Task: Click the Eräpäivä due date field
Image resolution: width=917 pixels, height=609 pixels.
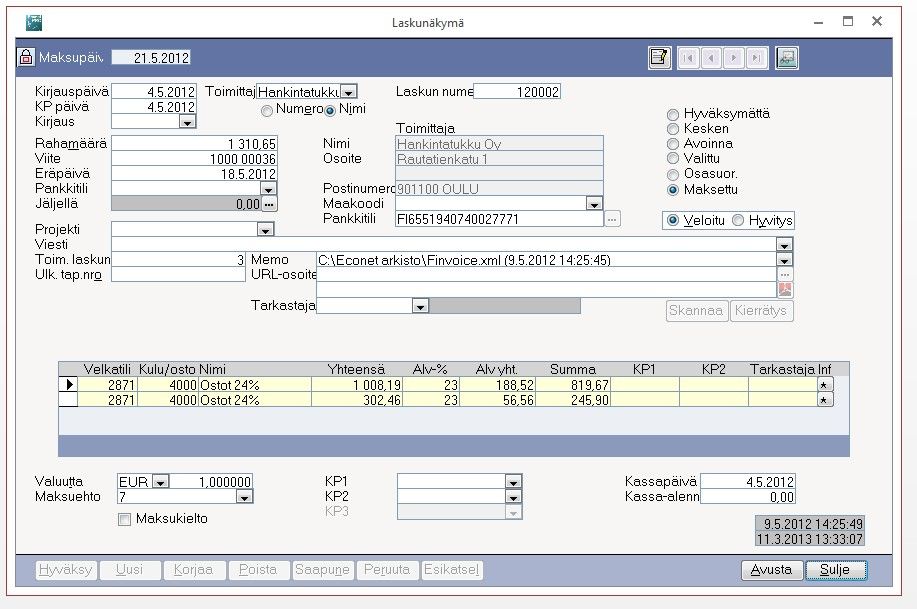Action: click(x=194, y=174)
